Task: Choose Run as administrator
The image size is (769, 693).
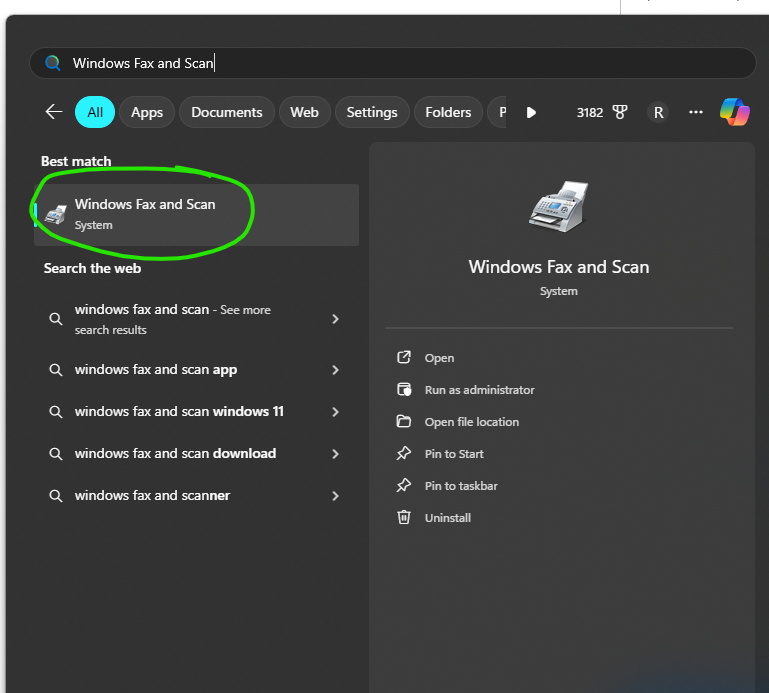Action: (x=479, y=390)
